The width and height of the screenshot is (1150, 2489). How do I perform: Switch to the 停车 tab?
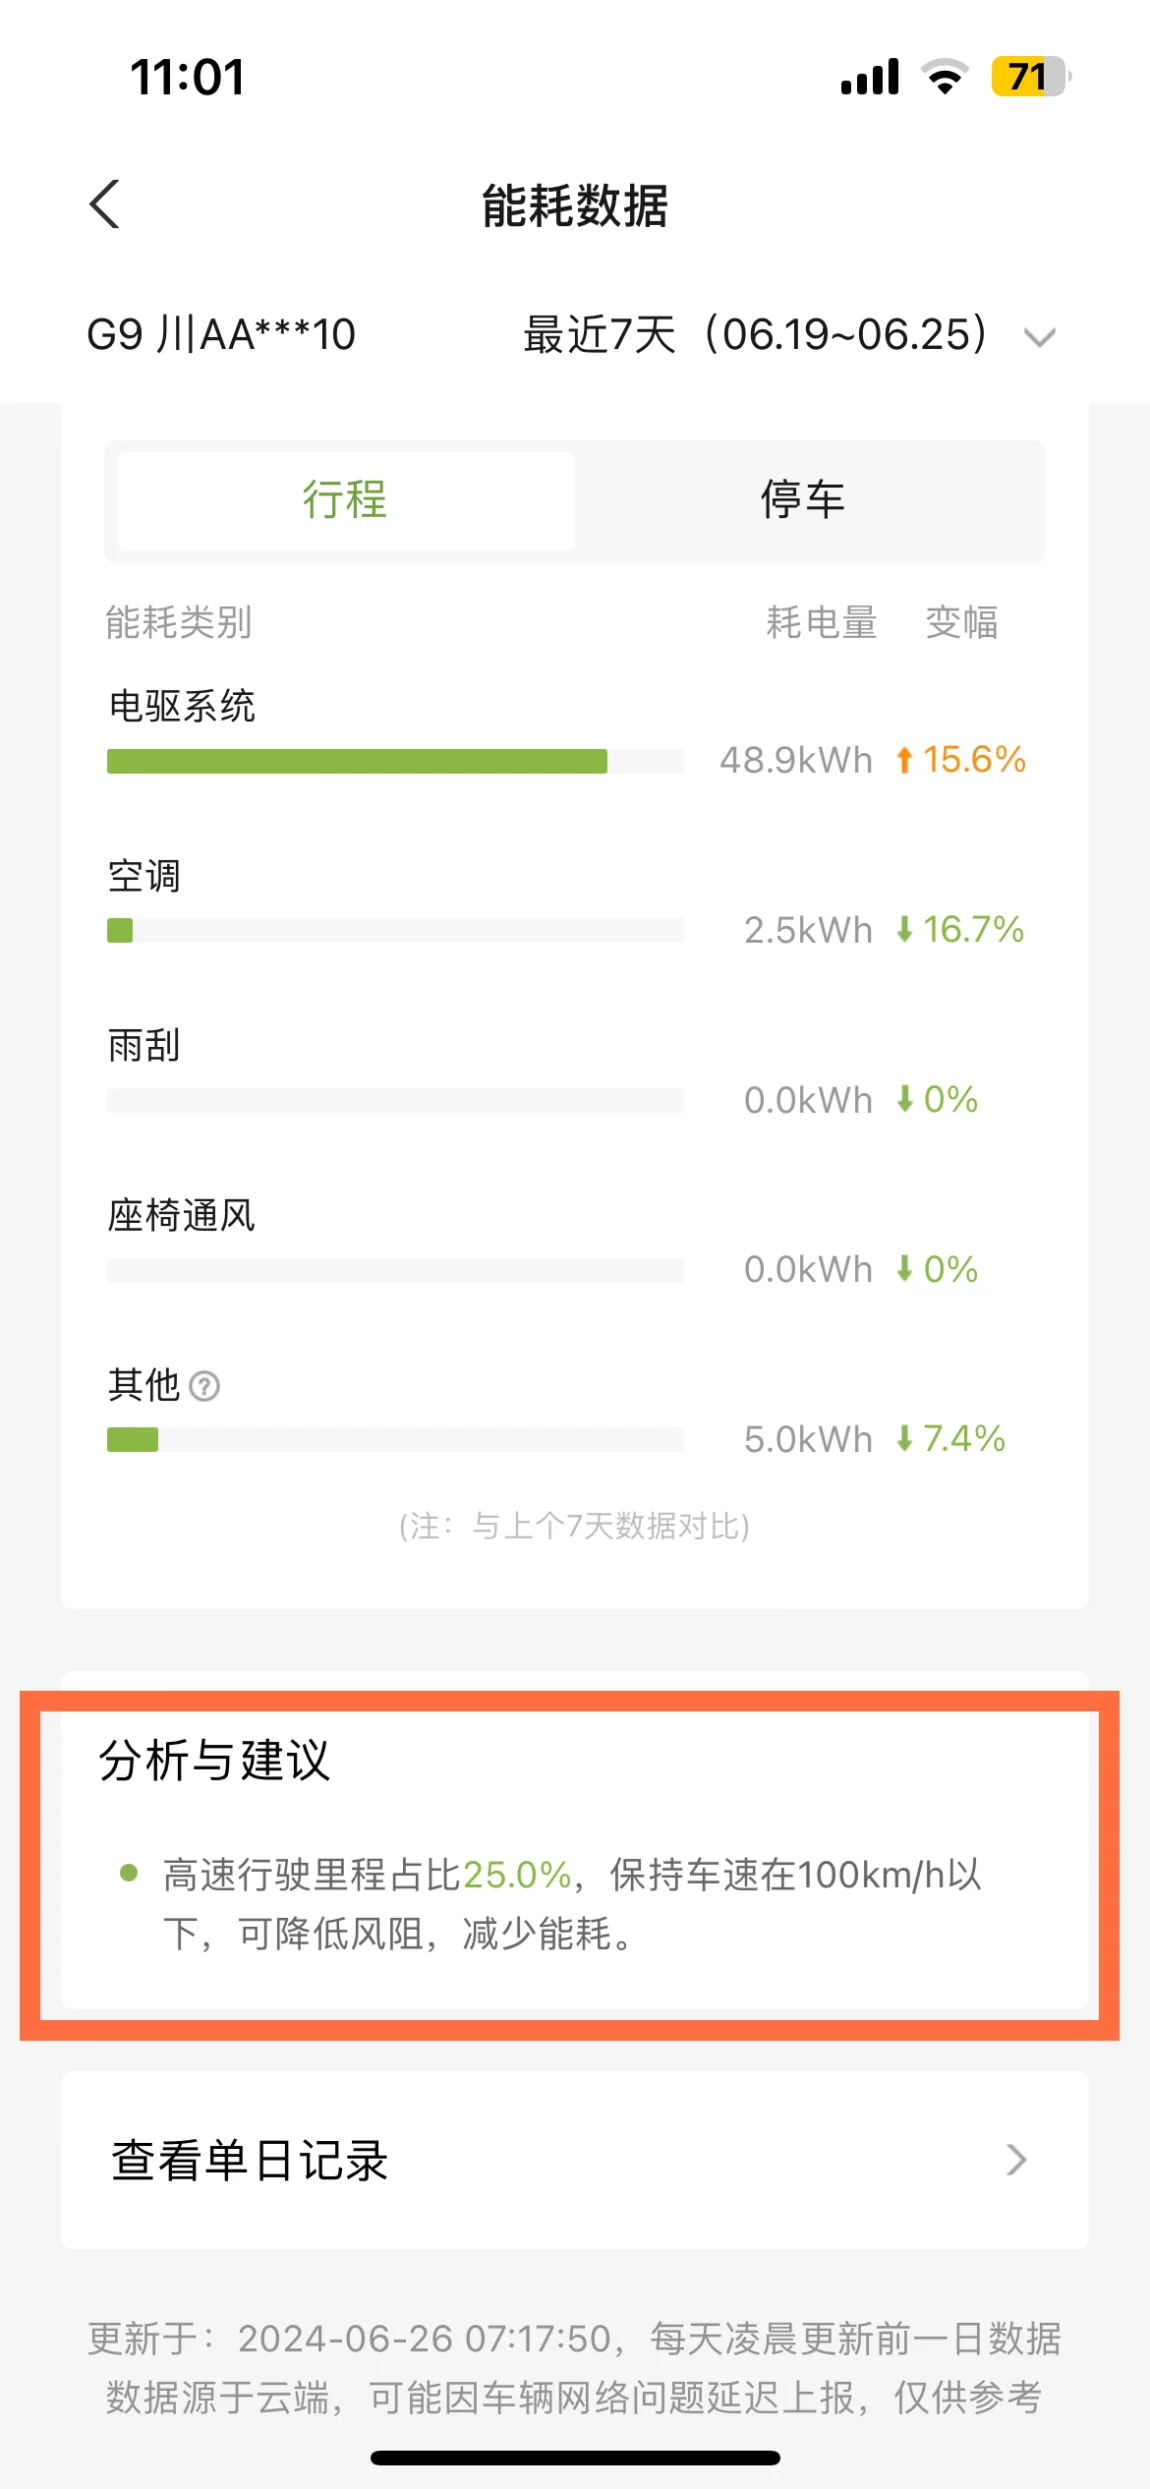803,500
